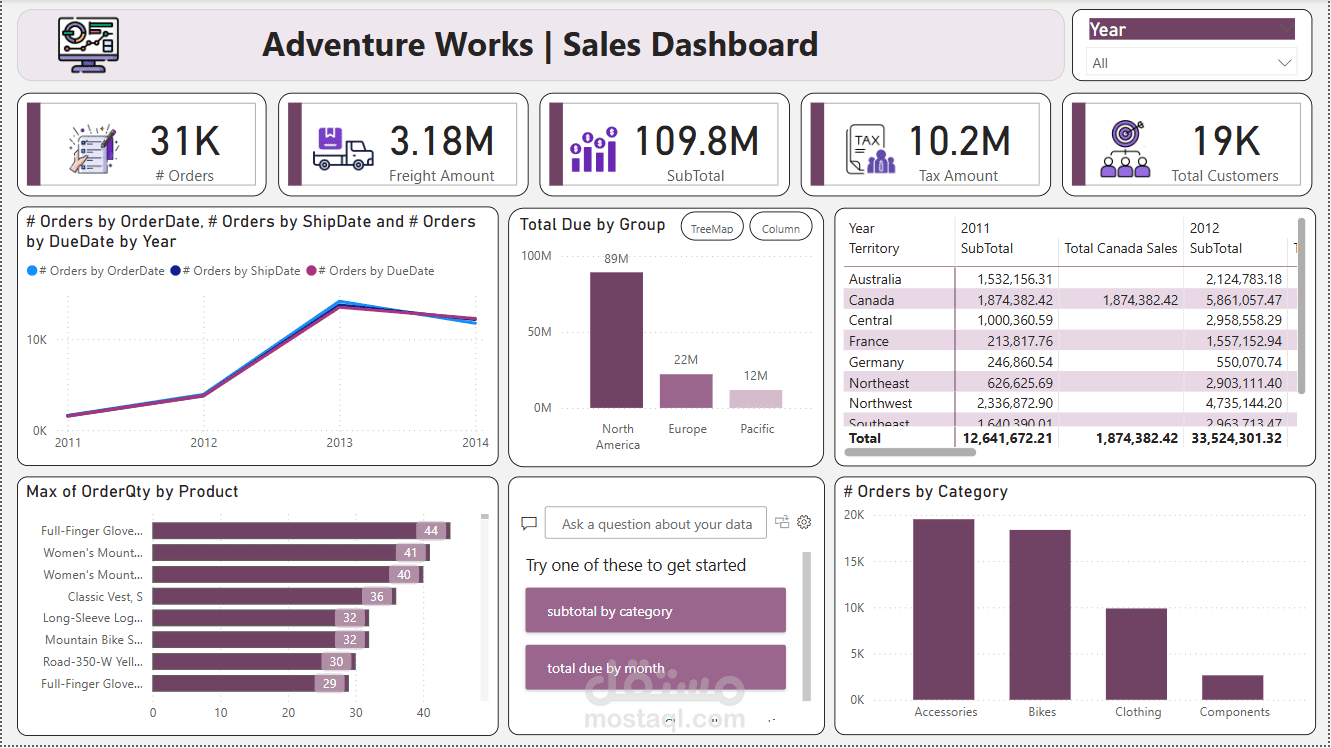Click the Components category bar

pos(1232,687)
